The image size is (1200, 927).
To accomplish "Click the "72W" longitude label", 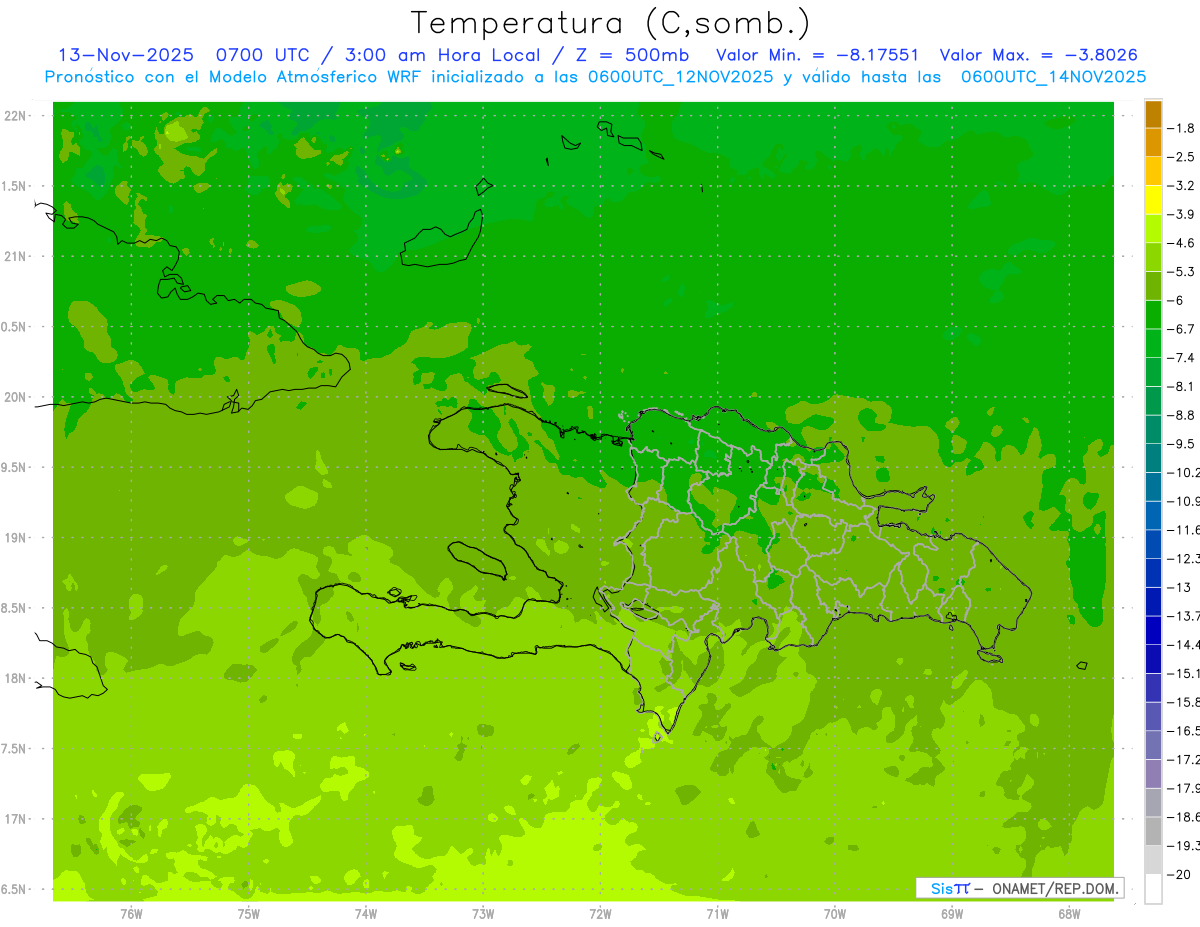I will [600, 914].
